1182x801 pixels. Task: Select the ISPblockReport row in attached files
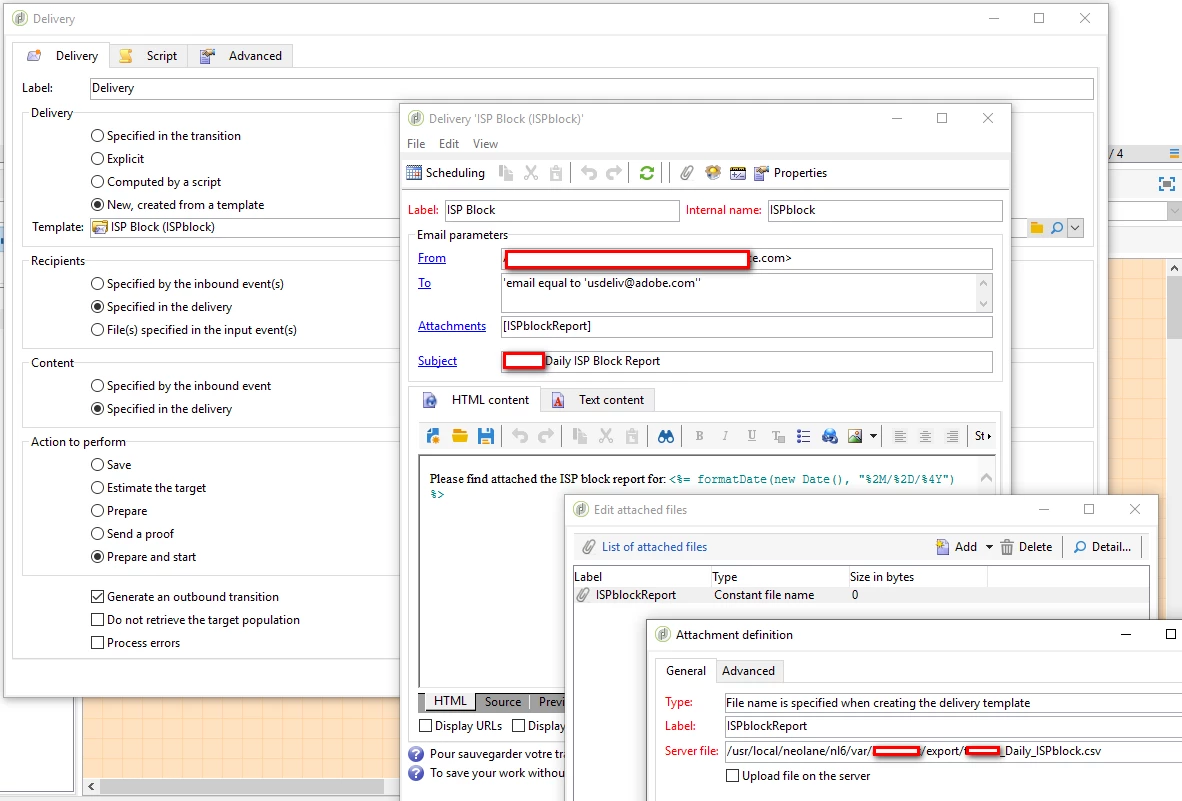(861, 595)
